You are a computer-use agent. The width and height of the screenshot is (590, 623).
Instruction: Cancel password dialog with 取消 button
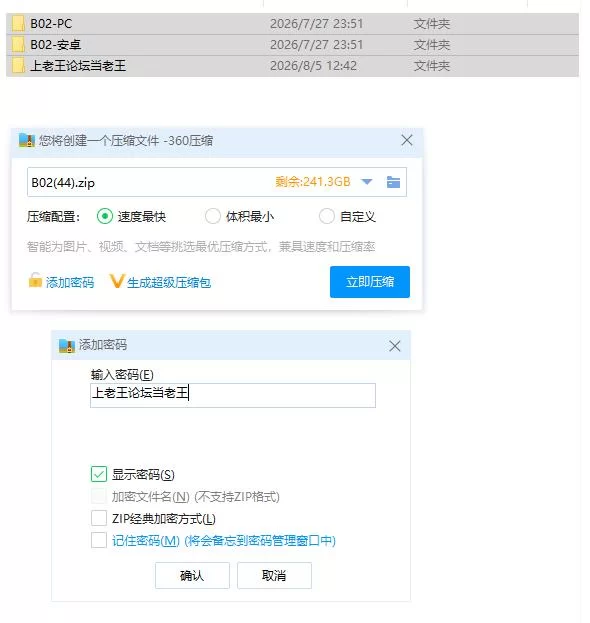274,575
